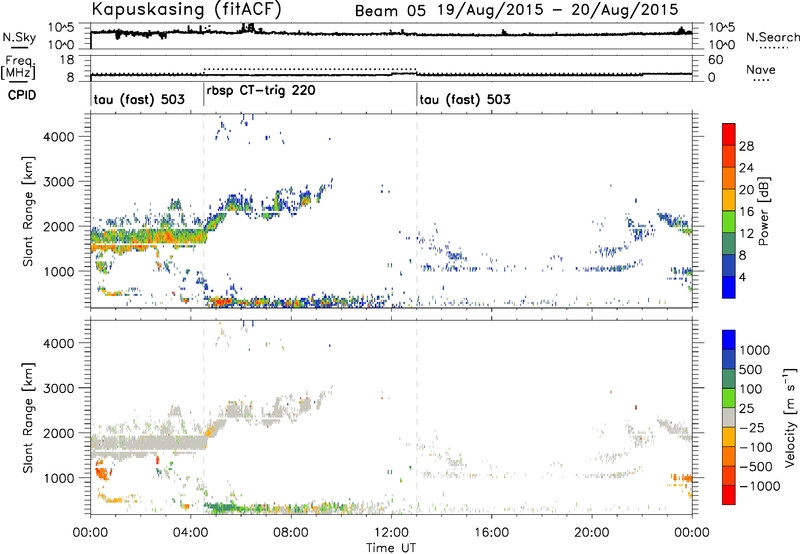Viewport: 800px width, 554px height.
Task: Click the 18 tick on the frequency axis
Action: coord(67,60)
